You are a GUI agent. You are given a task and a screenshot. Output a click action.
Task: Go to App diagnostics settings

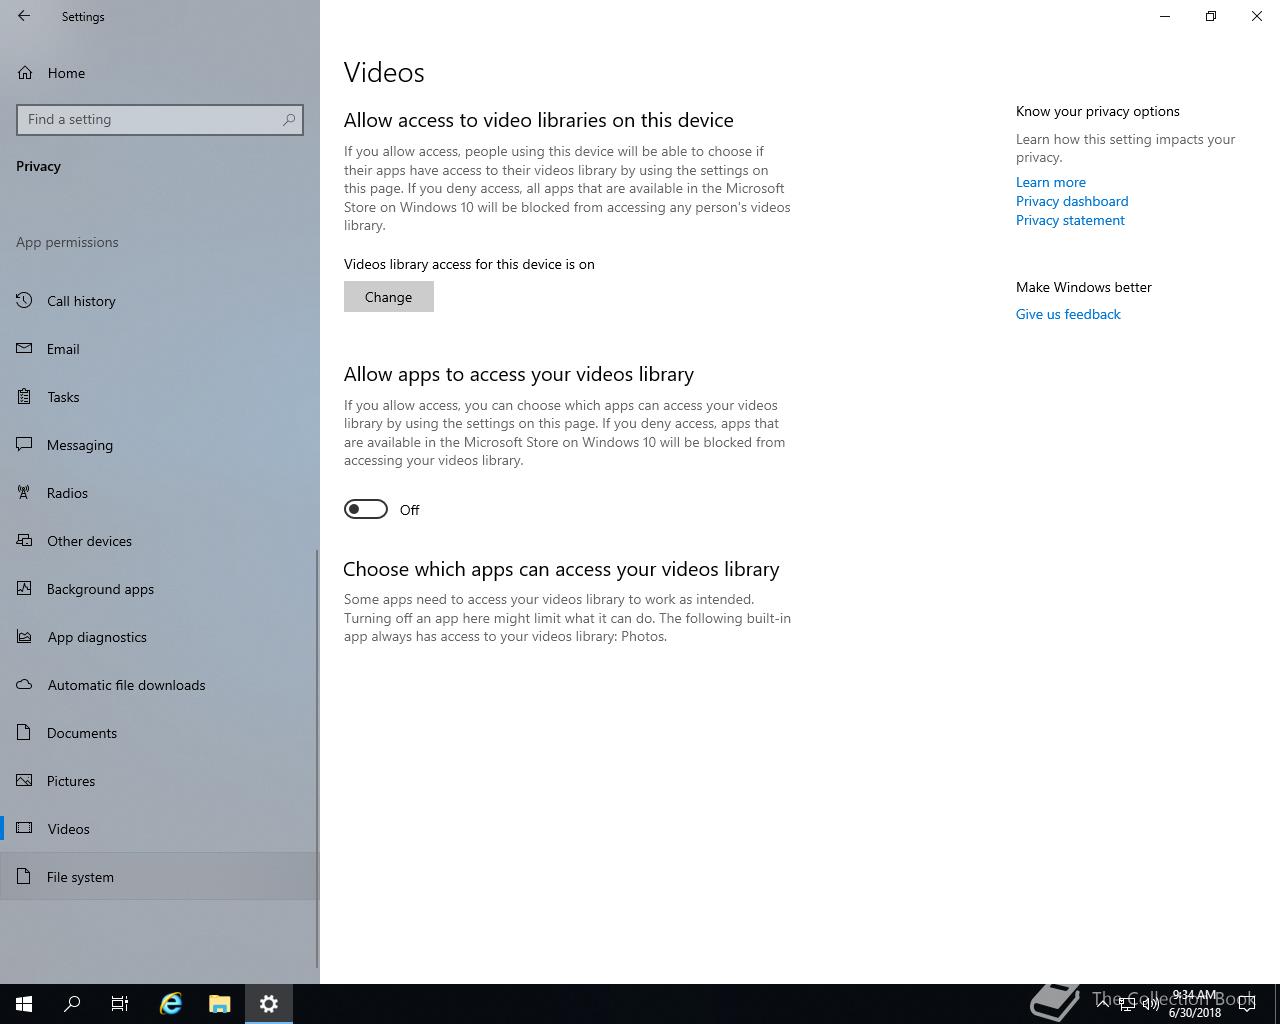click(160, 637)
